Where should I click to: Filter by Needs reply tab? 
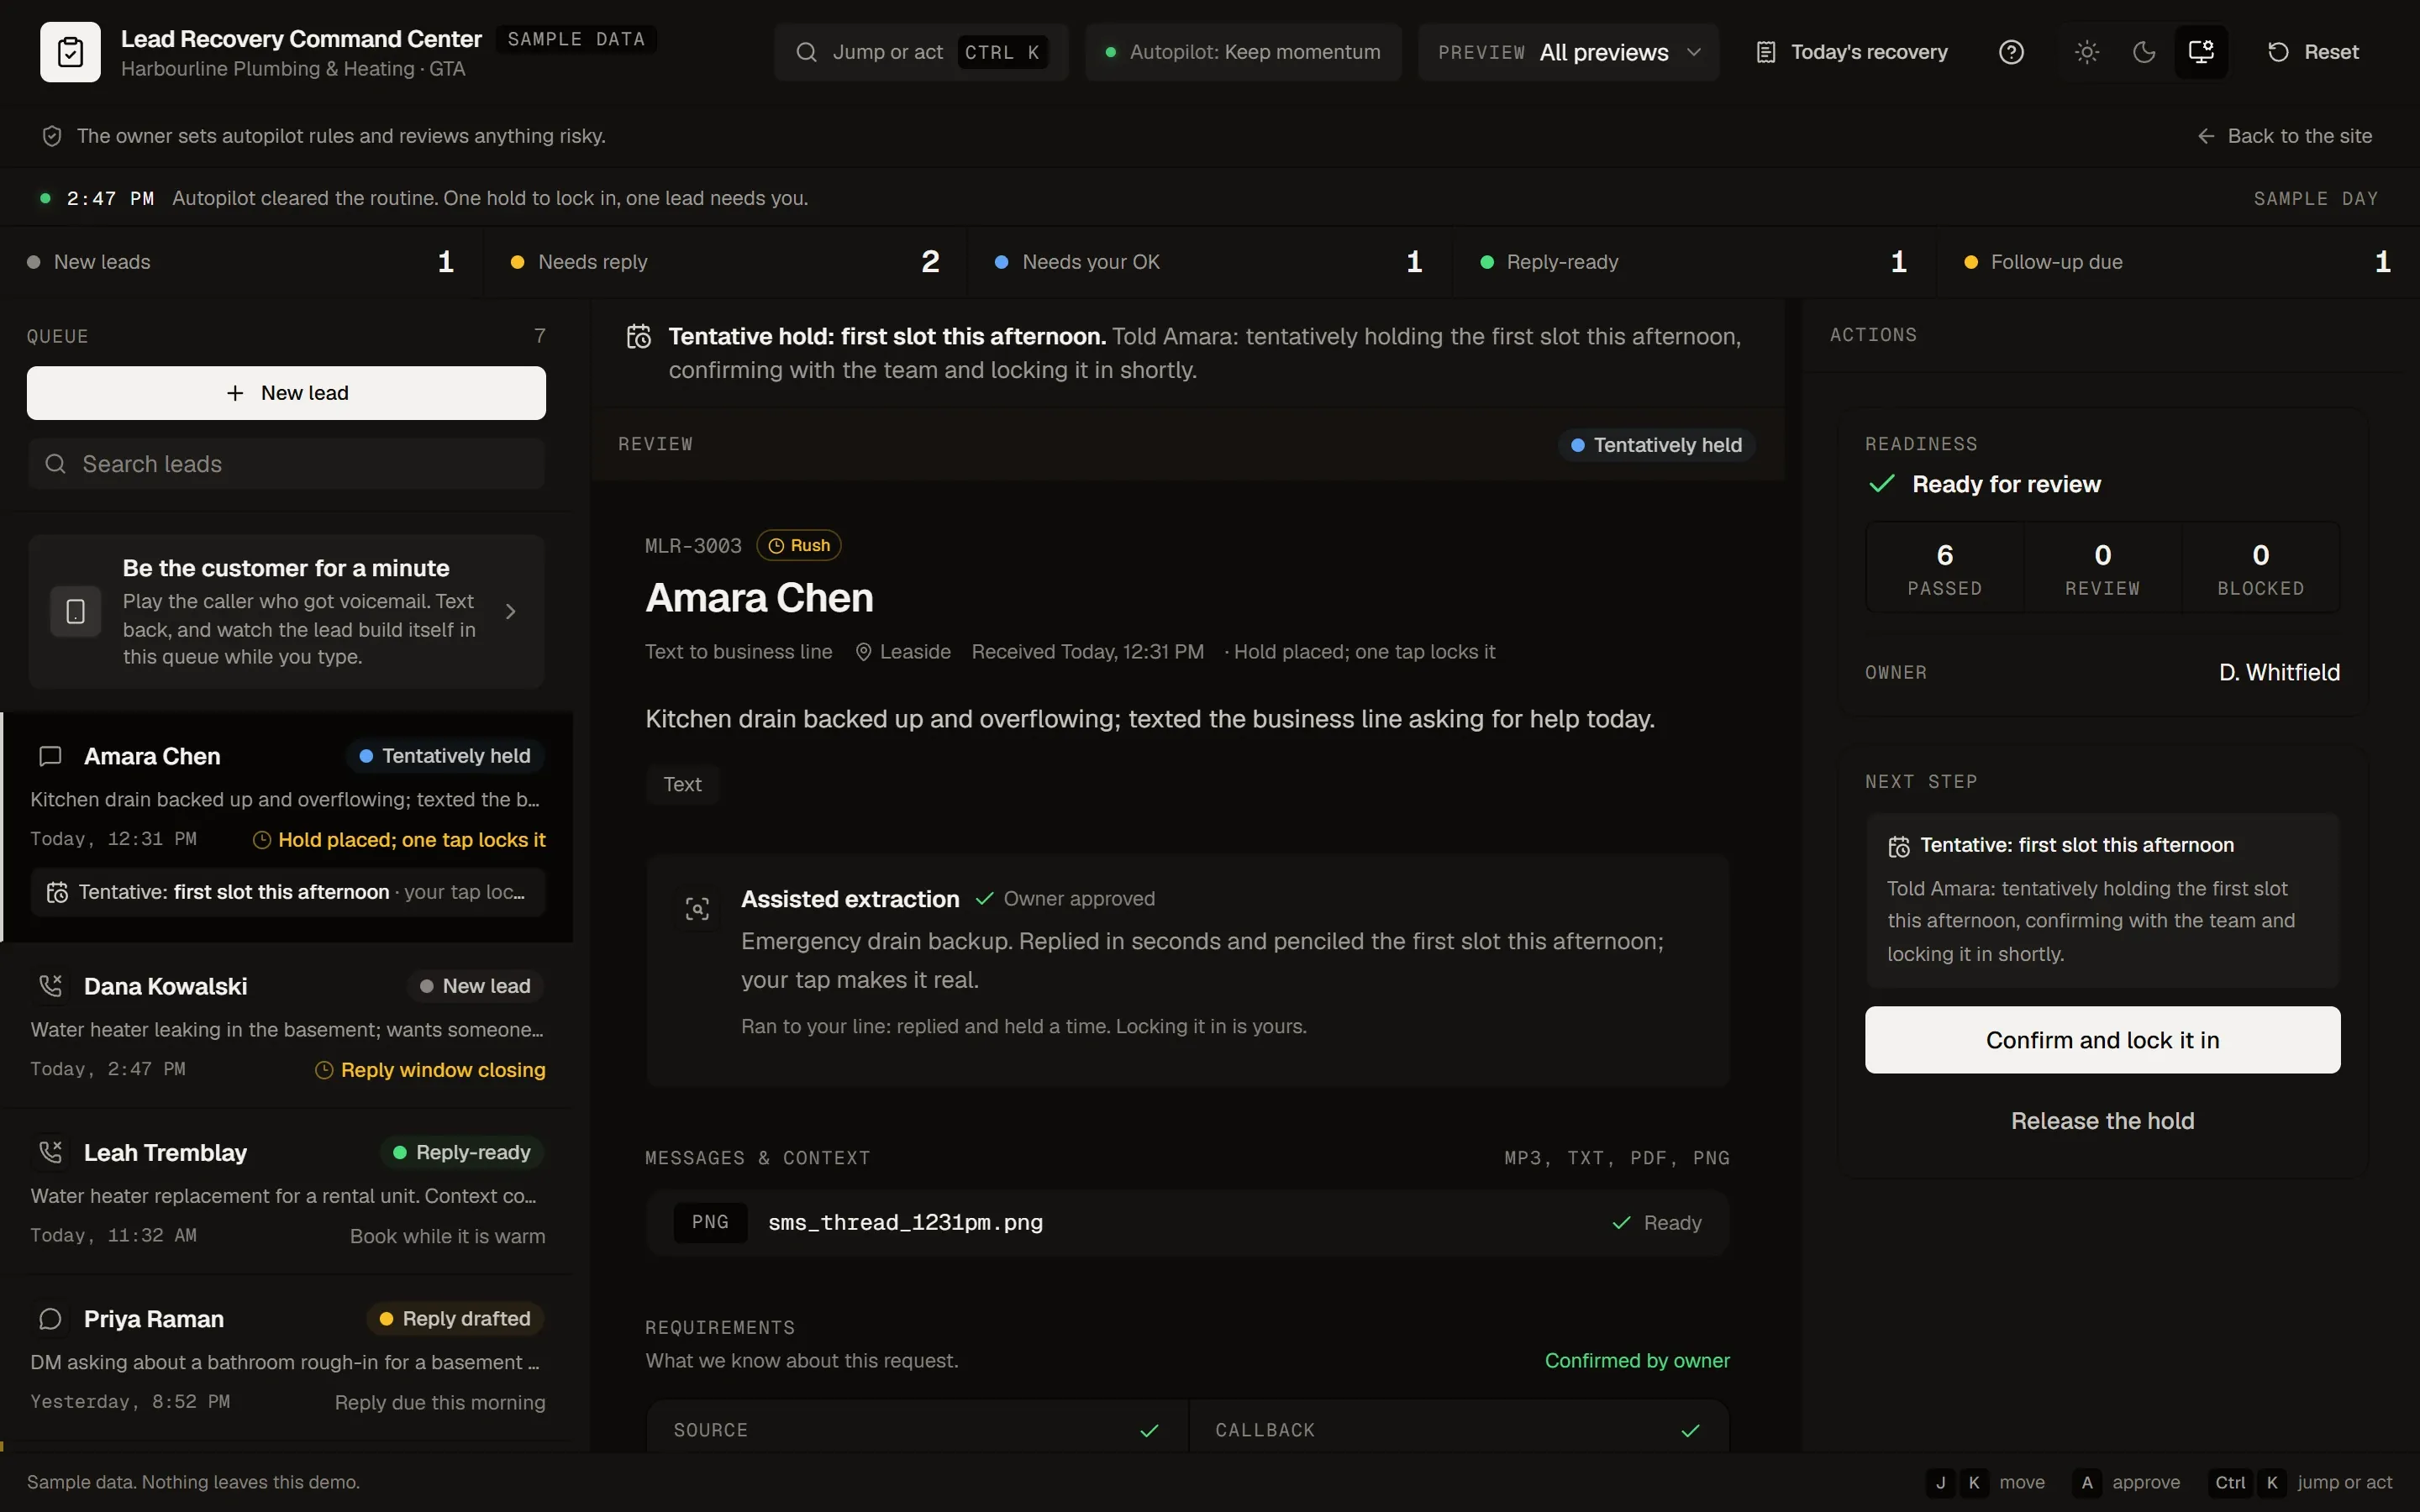tap(725, 262)
